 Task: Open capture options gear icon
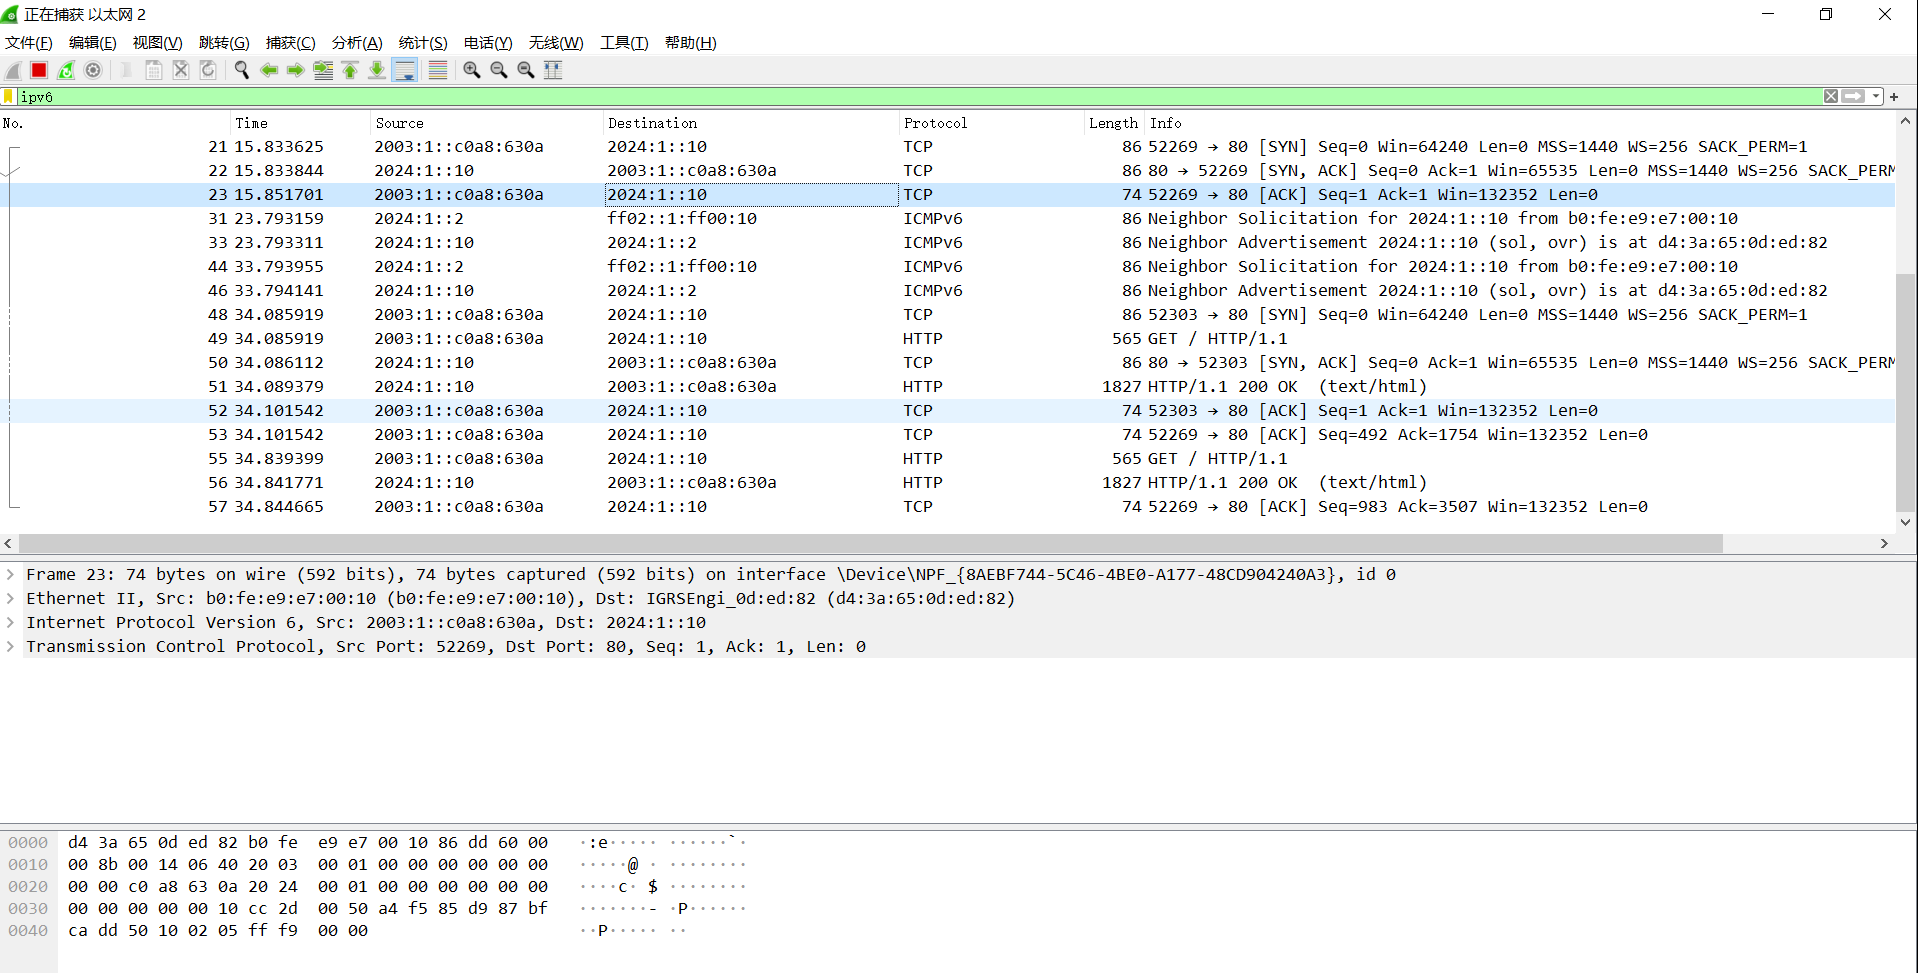pos(93,70)
